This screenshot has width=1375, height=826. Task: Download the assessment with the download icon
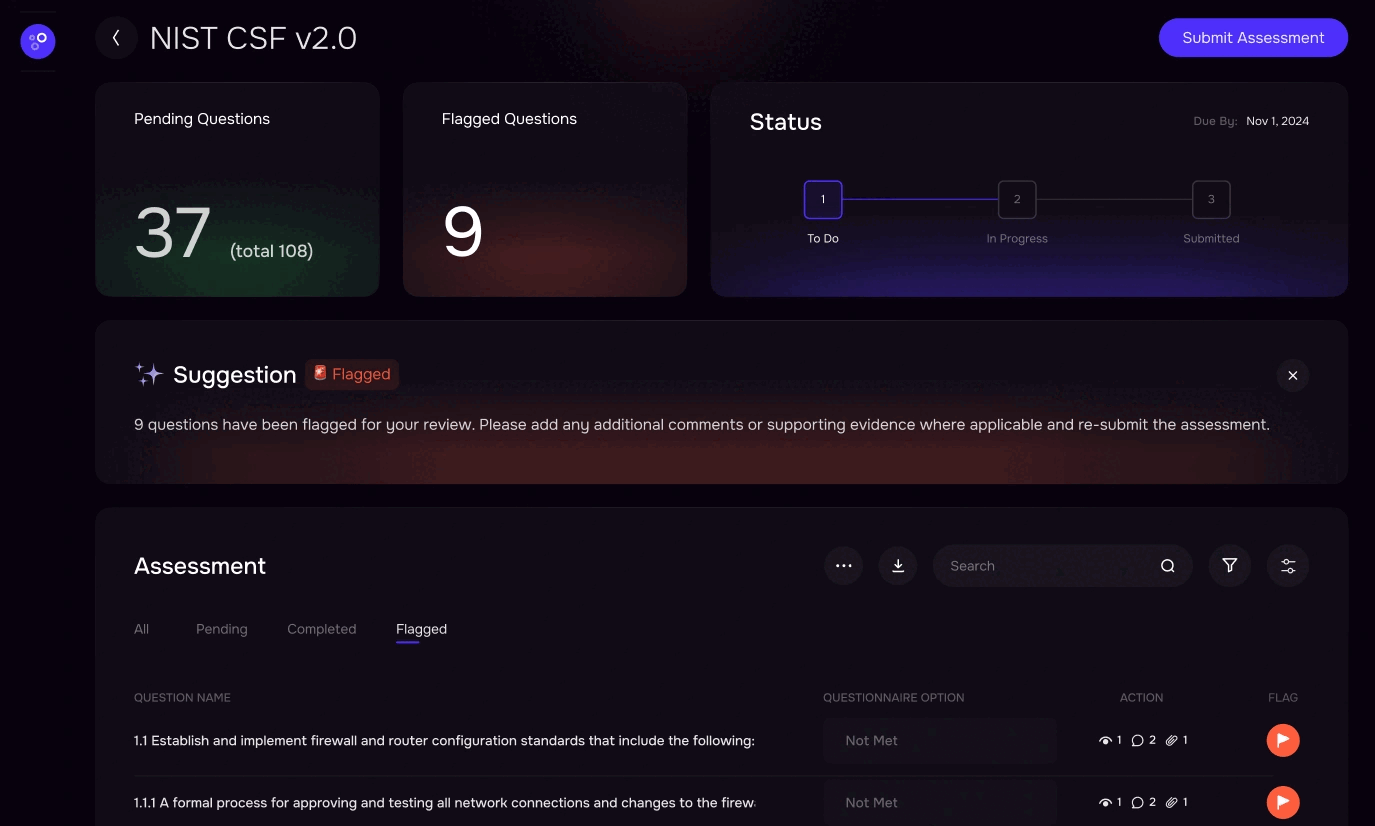pos(898,566)
